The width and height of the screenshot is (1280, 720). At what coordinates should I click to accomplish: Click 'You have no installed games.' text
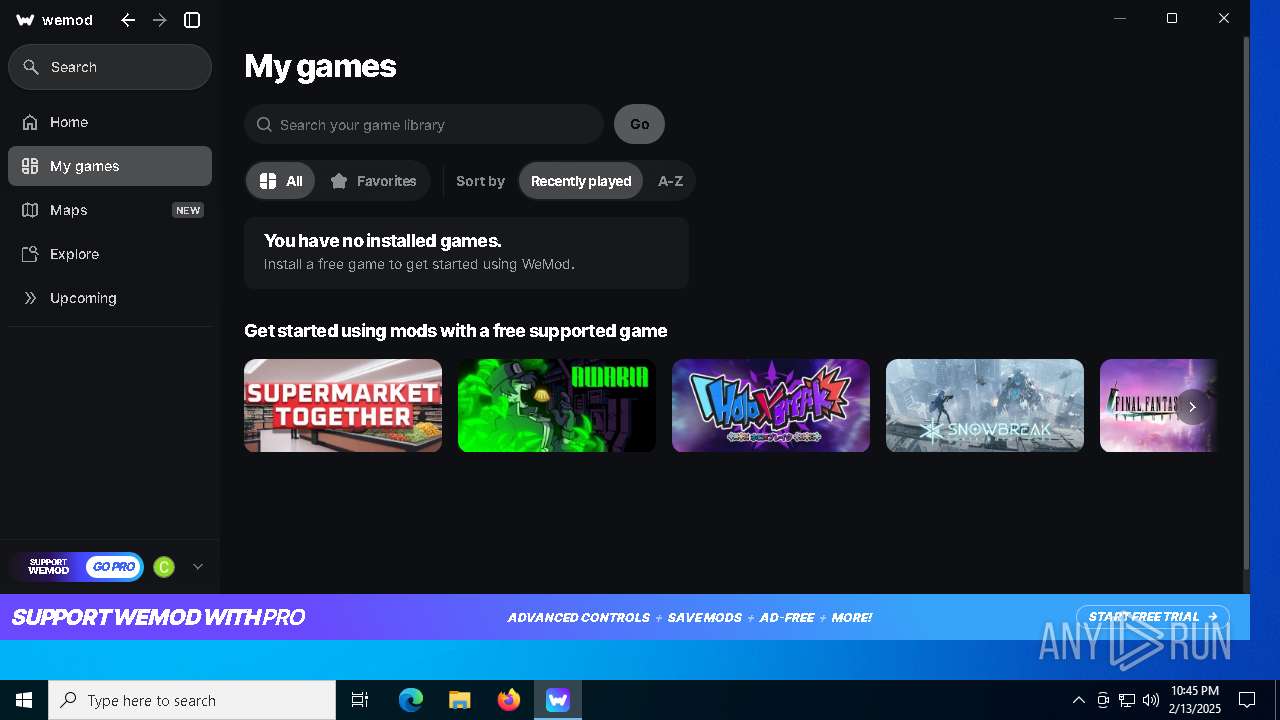pos(383,241)
